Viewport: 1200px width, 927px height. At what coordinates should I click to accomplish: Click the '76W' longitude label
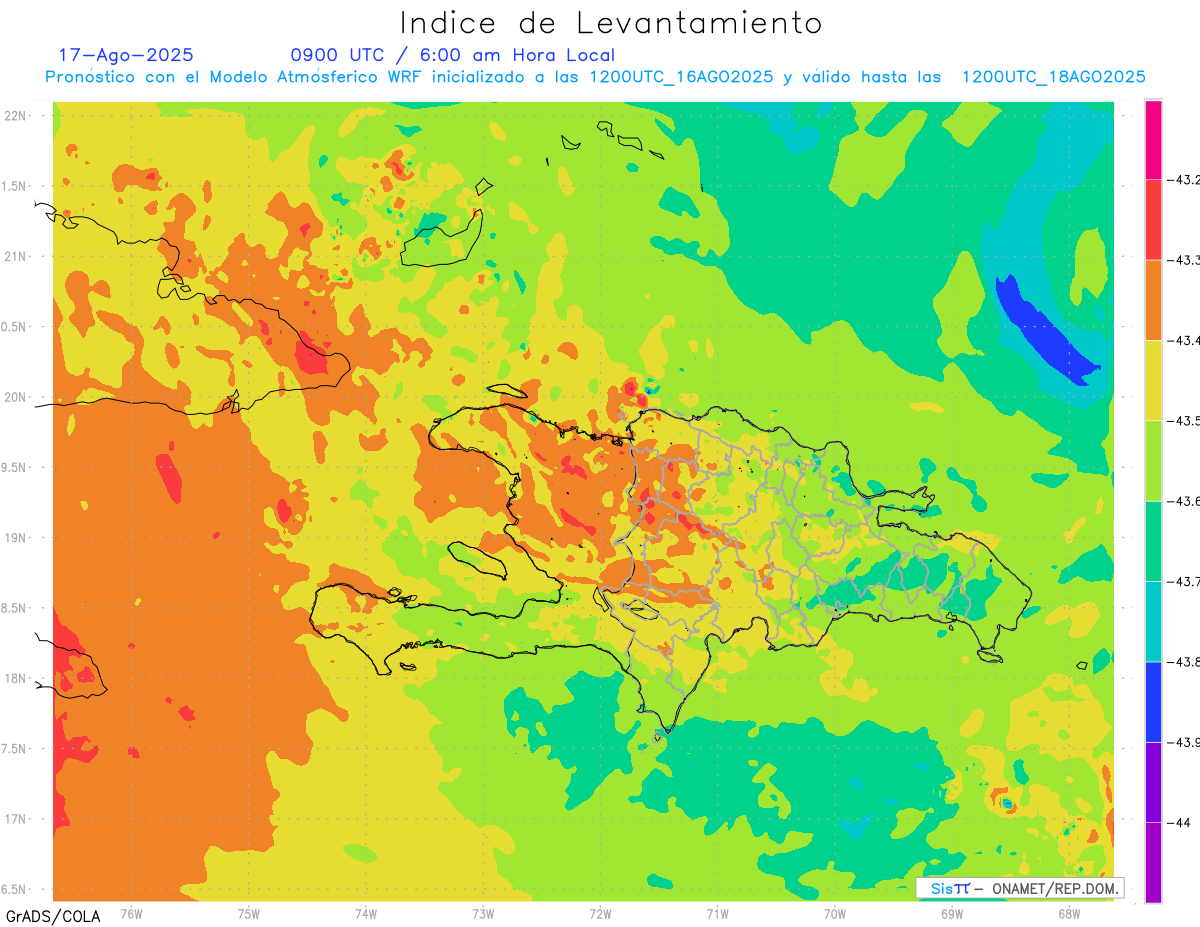pyautogui.click(x=131, y=914)
